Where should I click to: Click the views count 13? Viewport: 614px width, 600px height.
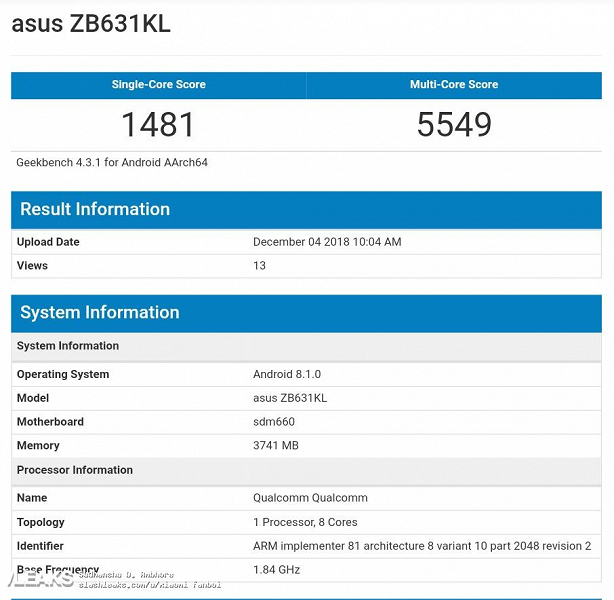(259, 266)
